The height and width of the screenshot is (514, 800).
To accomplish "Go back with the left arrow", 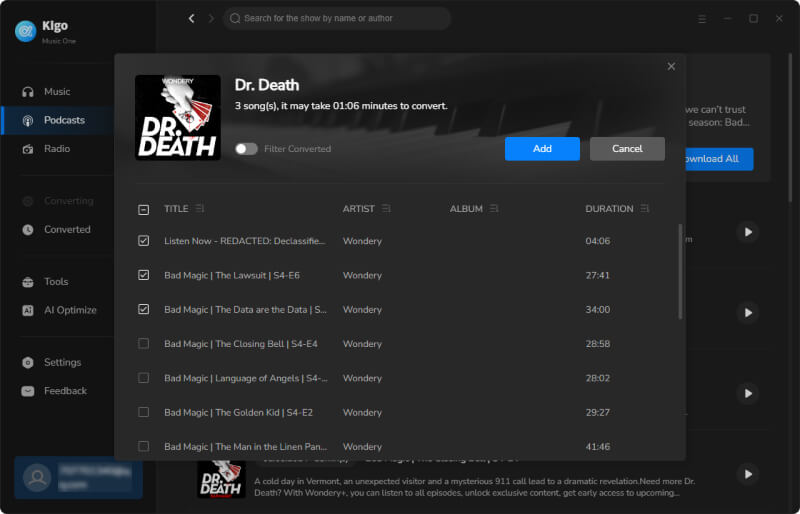I will [191, 18].
